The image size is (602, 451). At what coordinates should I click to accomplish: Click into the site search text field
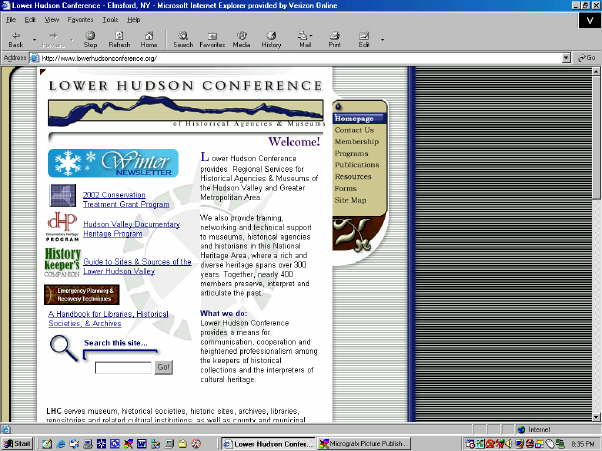(x=124, y=367)
